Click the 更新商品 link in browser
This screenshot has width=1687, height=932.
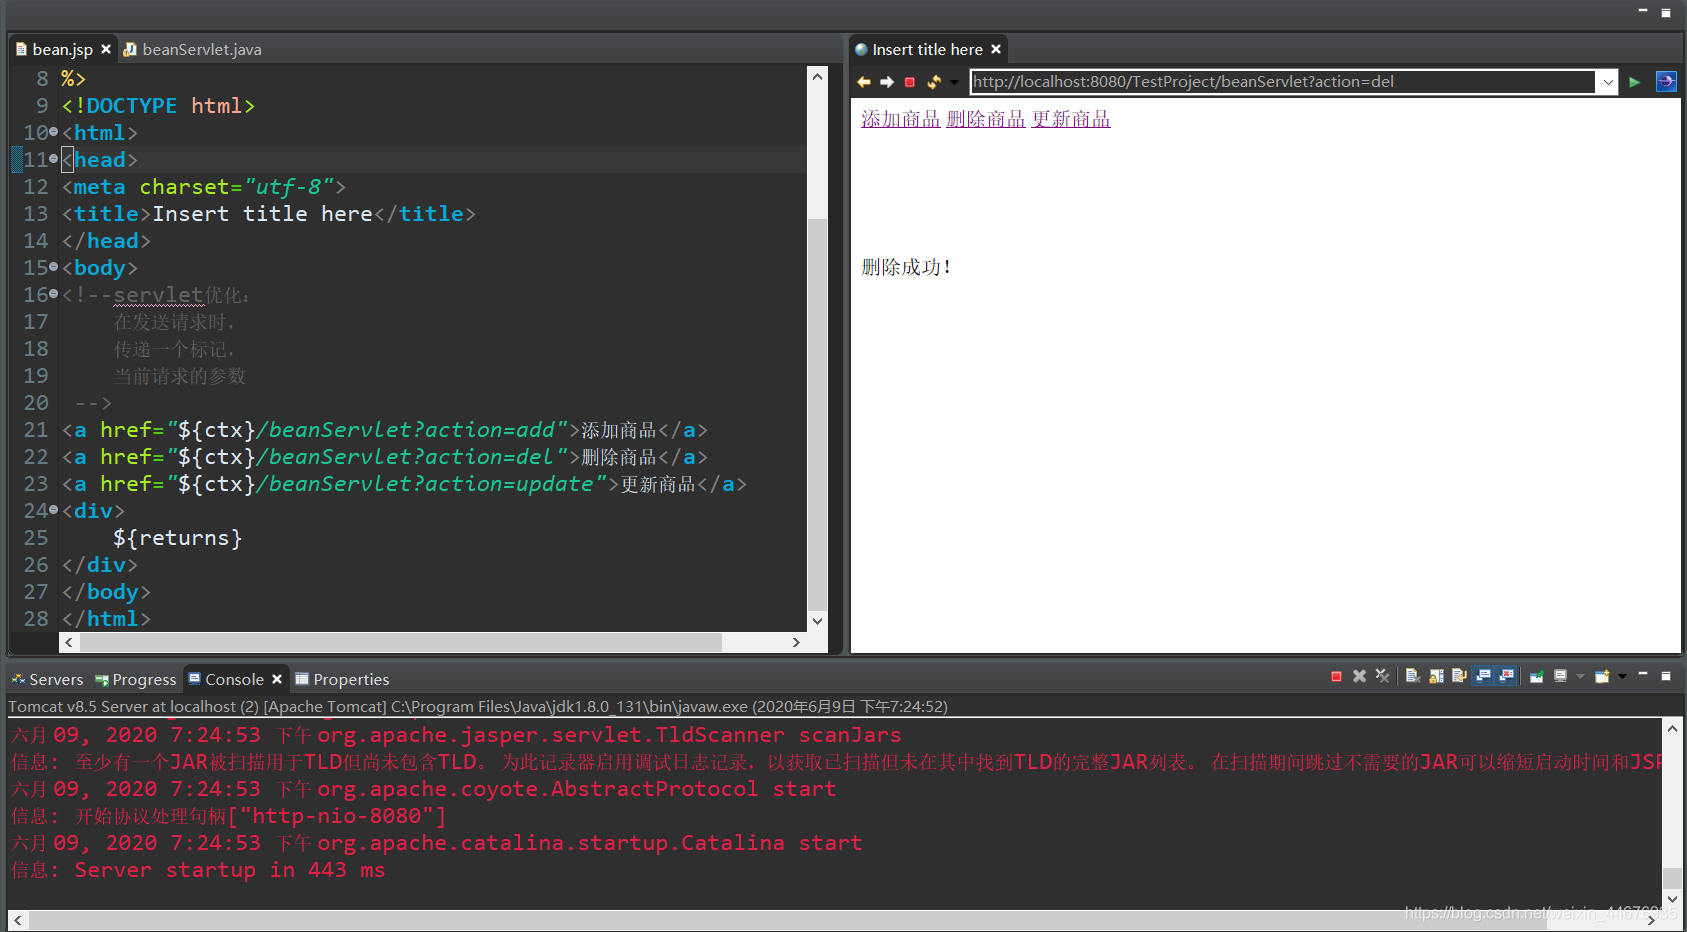click(1071, 119)
